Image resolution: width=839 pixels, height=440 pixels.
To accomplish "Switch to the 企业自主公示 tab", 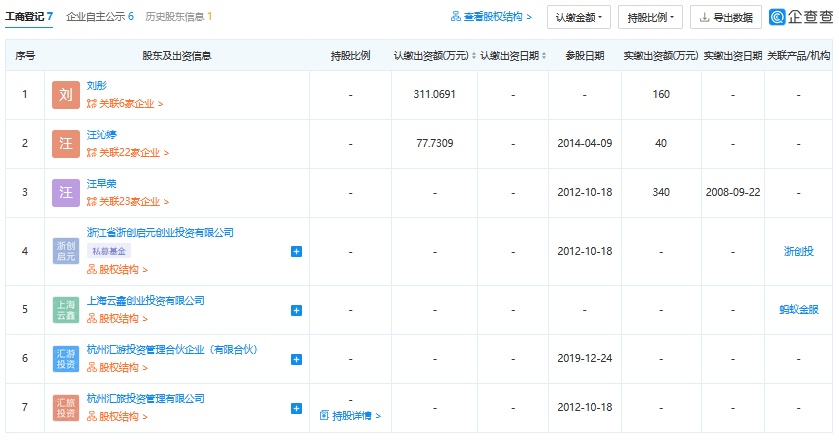I will (x=99, y=17).
